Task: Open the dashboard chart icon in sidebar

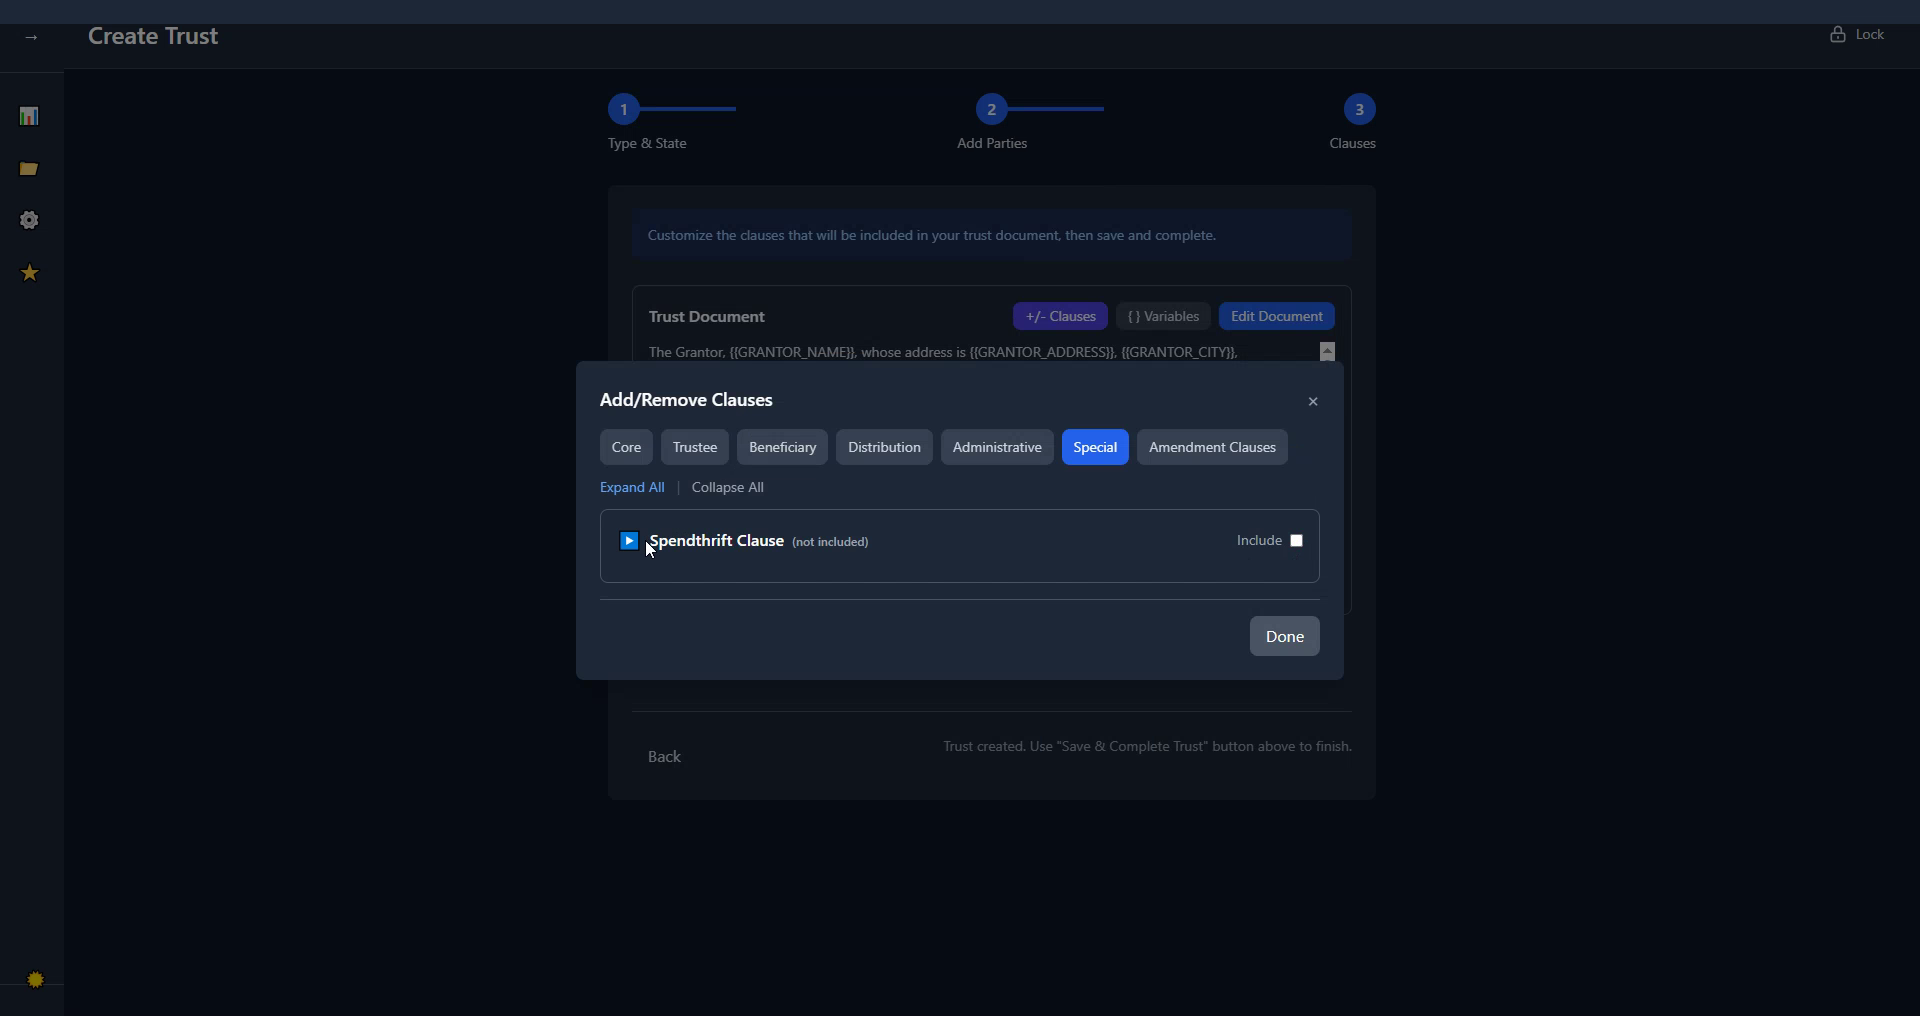Action: click(x=29, y=116)
